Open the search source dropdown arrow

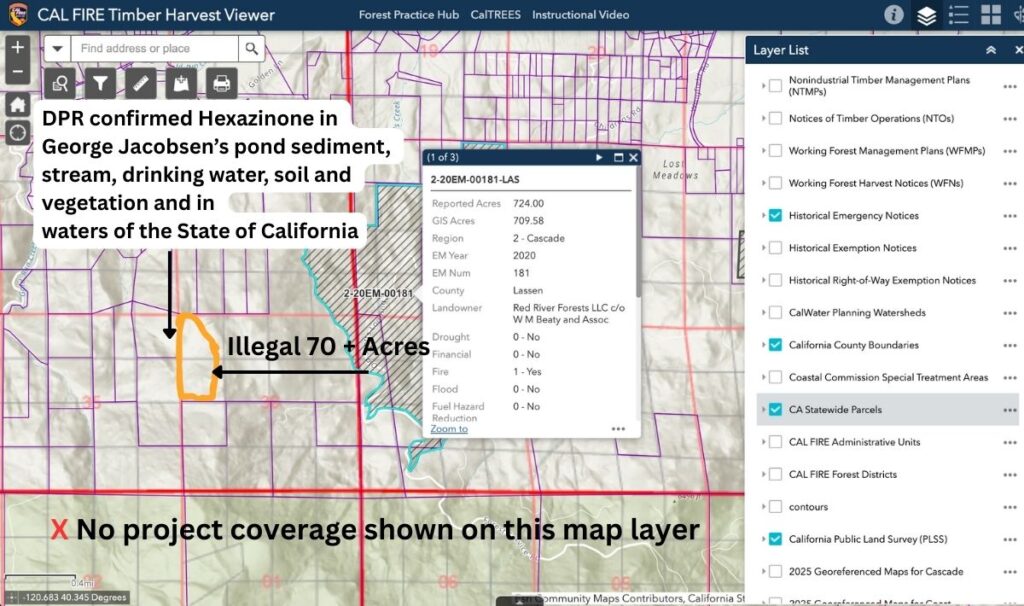pyautogui.click(x=57, y=49)
